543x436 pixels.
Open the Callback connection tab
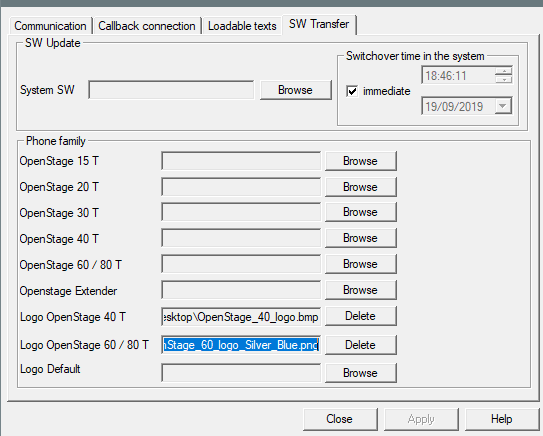coord(147,26)
